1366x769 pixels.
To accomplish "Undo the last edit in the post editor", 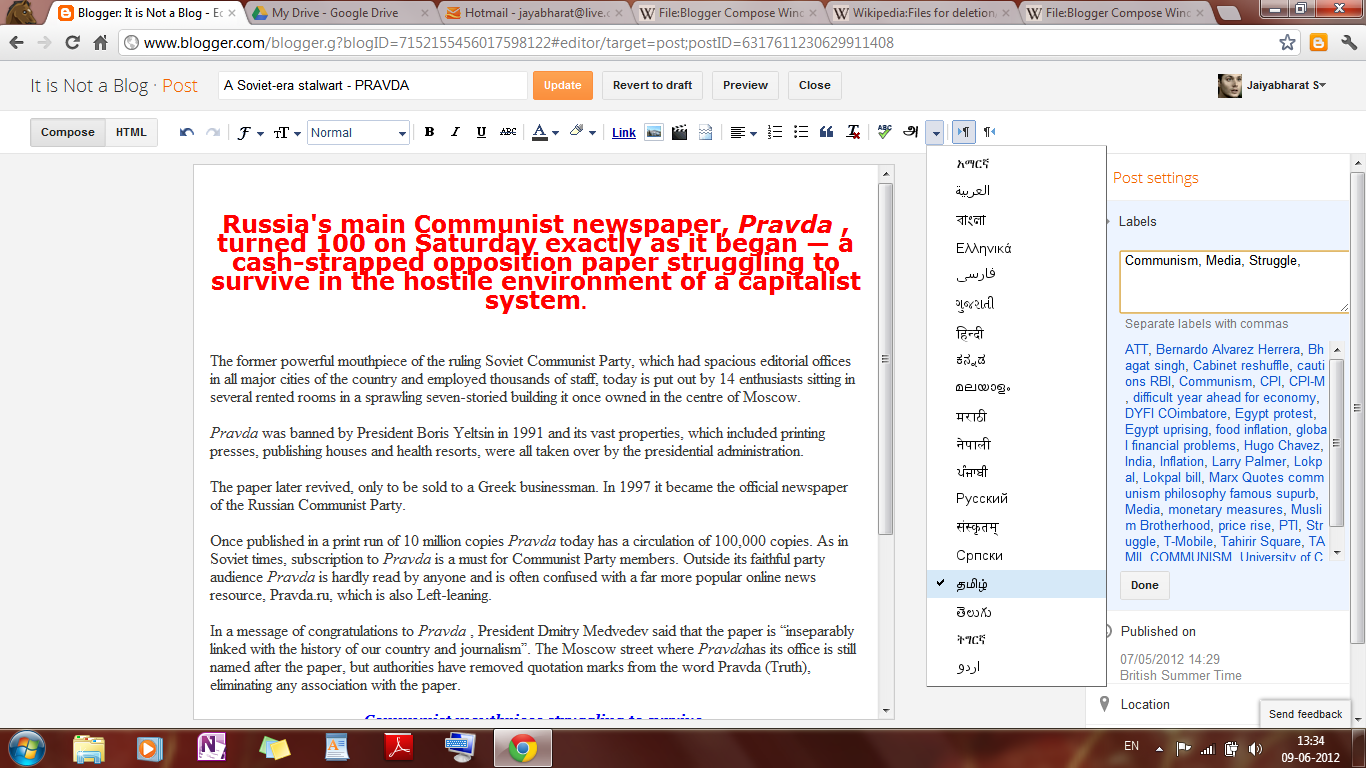I will click(x=187, y=132).
